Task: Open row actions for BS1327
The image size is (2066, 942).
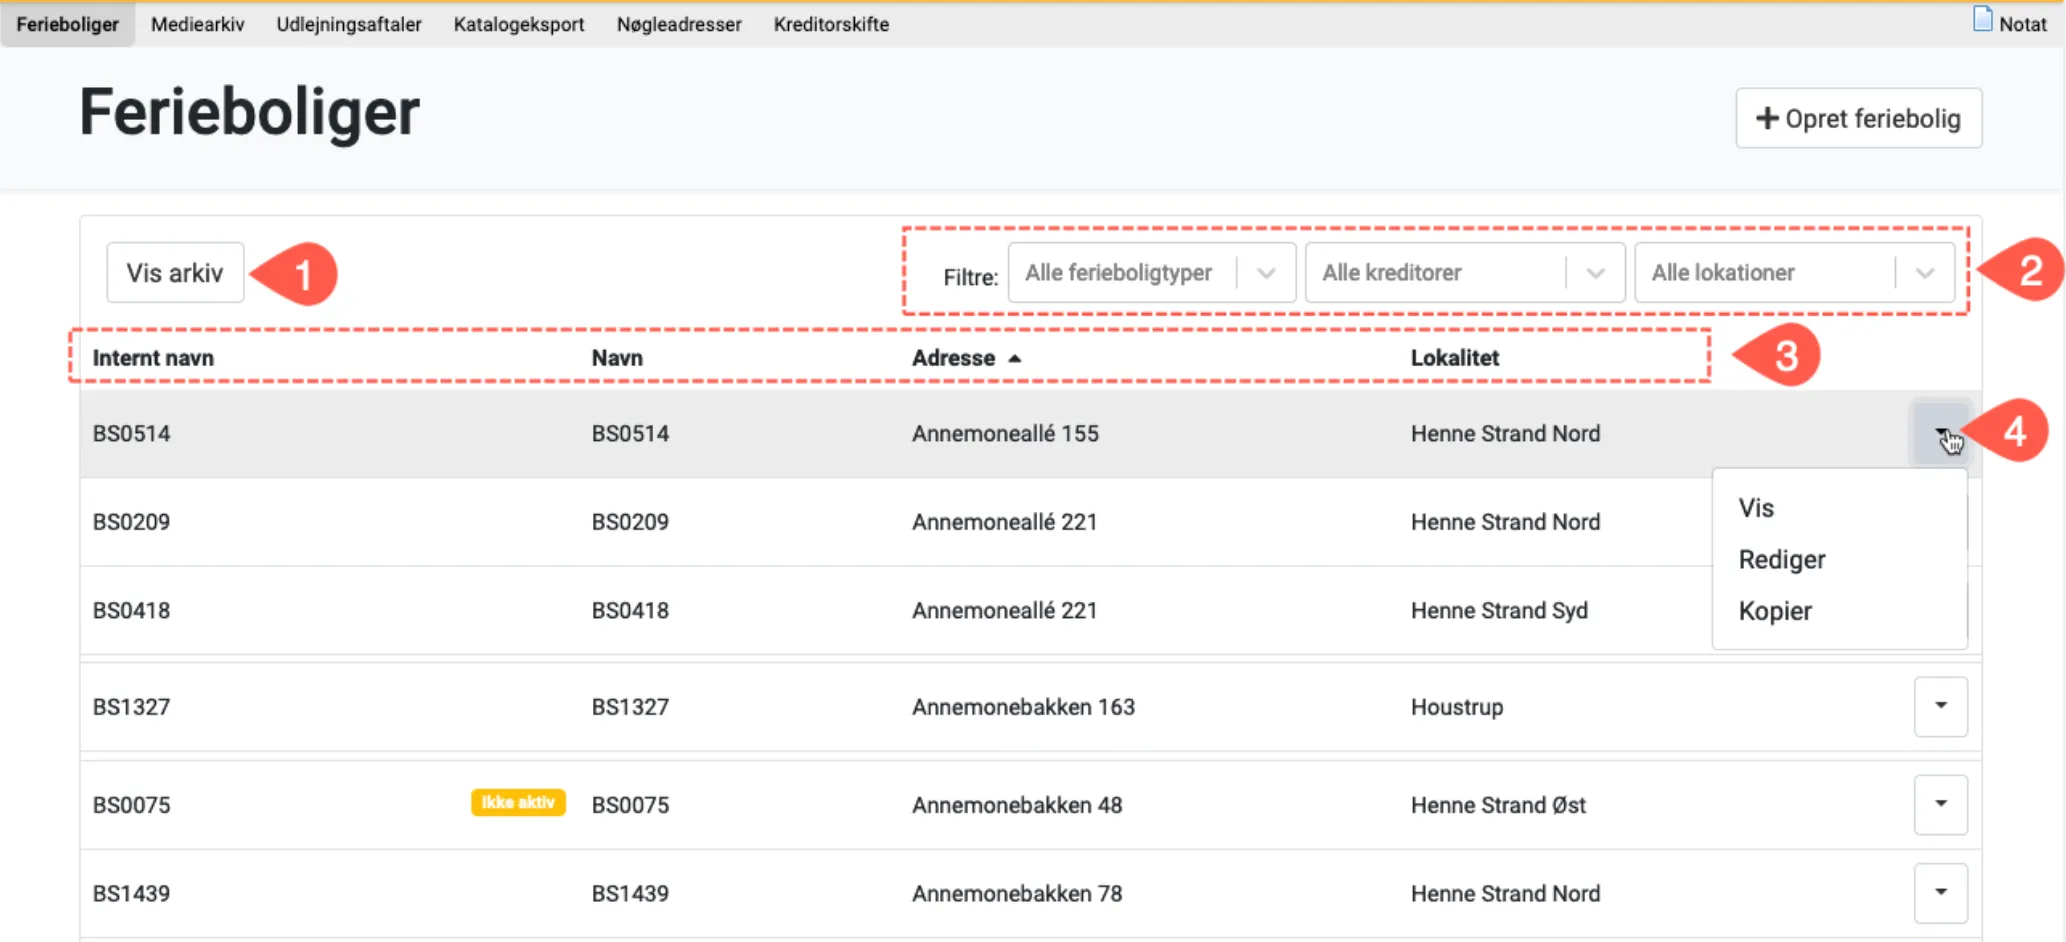Action: pyautogui.click(x=1940, y=706)
